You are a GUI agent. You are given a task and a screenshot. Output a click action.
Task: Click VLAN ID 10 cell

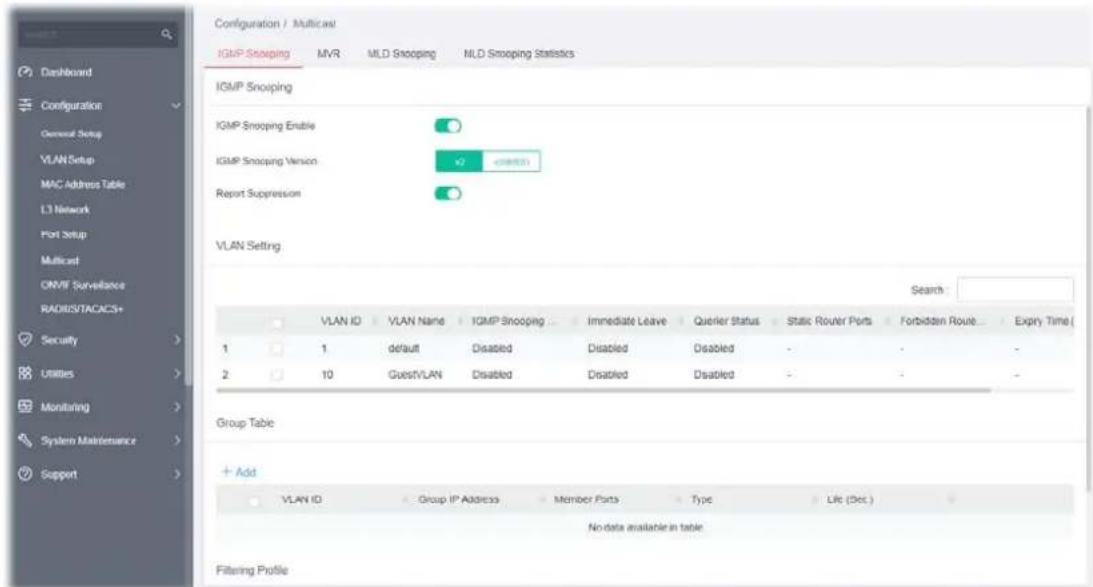(x=327, y=375)
